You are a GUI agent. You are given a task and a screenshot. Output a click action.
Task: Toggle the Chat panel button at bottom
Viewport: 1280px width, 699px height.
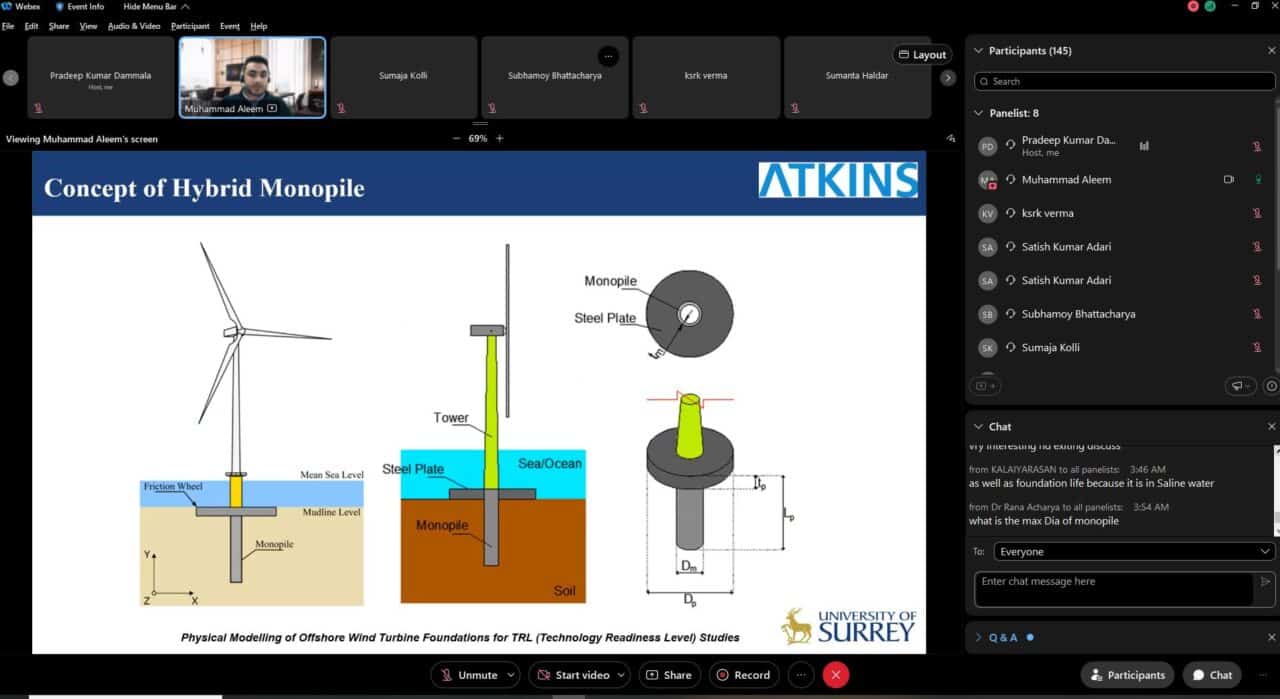1212,675
